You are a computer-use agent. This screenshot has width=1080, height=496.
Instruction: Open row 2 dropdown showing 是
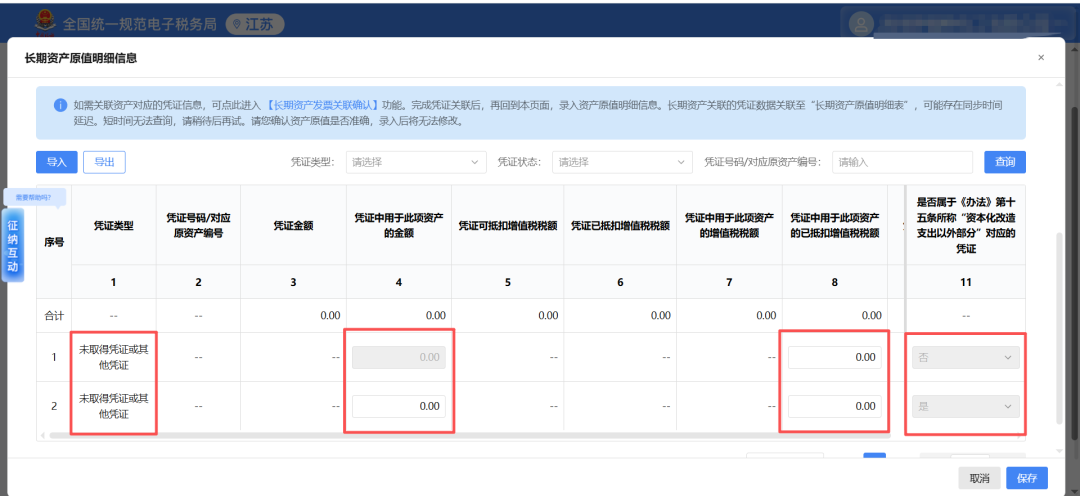tap(965, 406)
